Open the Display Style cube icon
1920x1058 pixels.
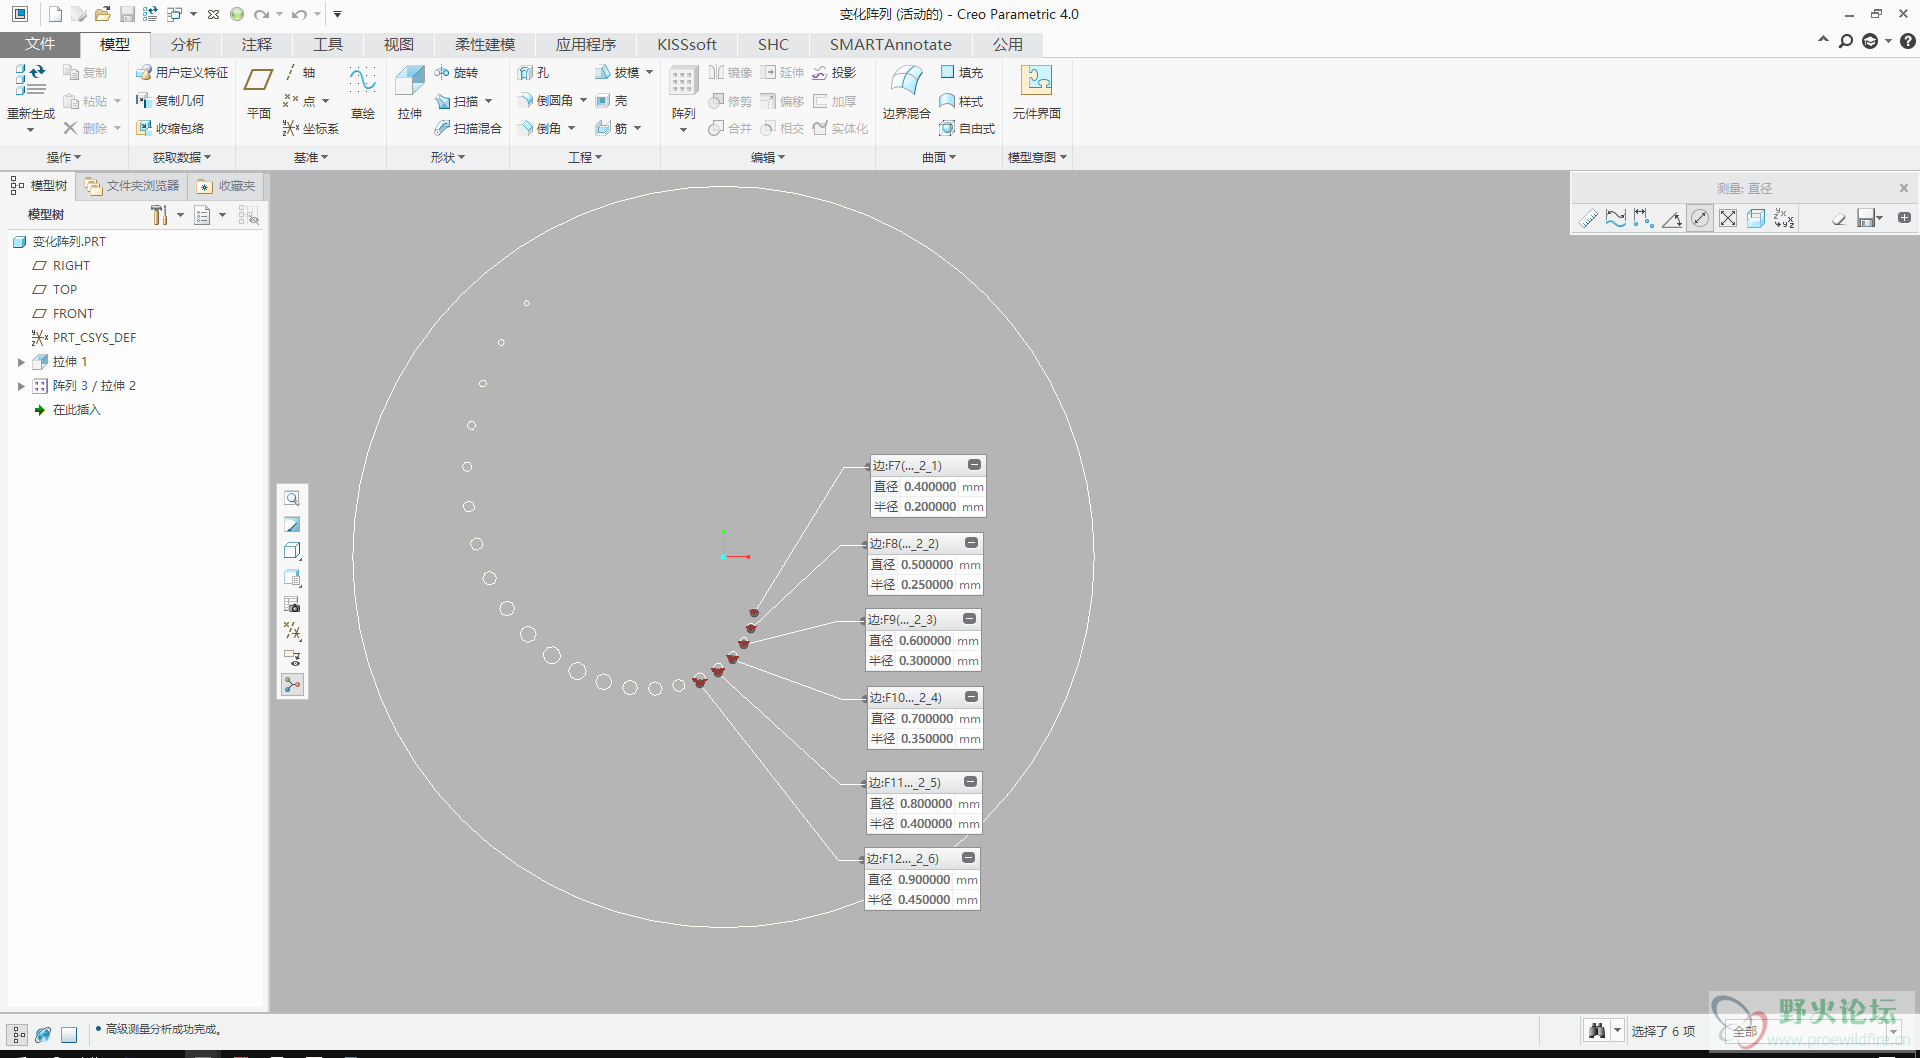pos(292,551)
